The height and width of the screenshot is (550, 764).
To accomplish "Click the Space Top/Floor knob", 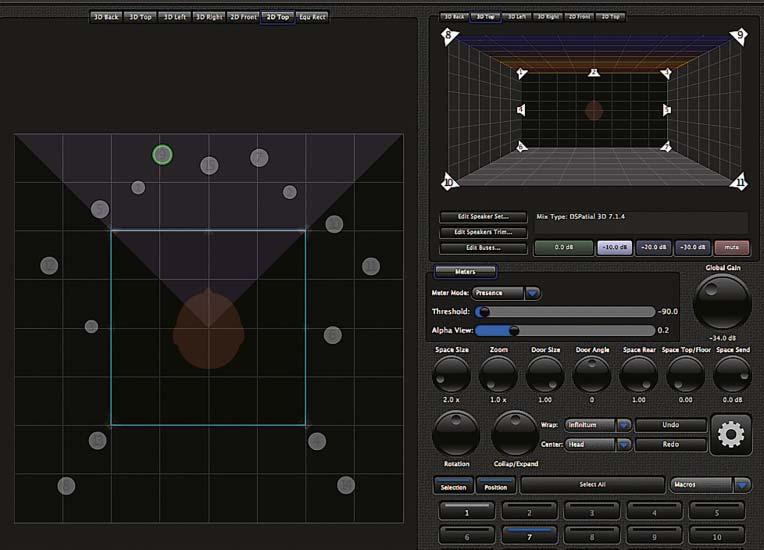I will [x=686, y=374].
